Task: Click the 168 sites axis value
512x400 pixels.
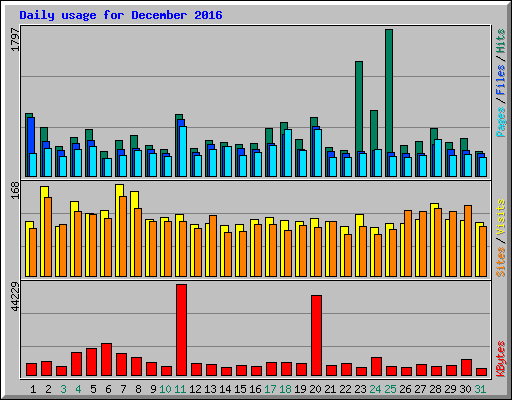Action: pyautogui.click(x=15, y=191)
